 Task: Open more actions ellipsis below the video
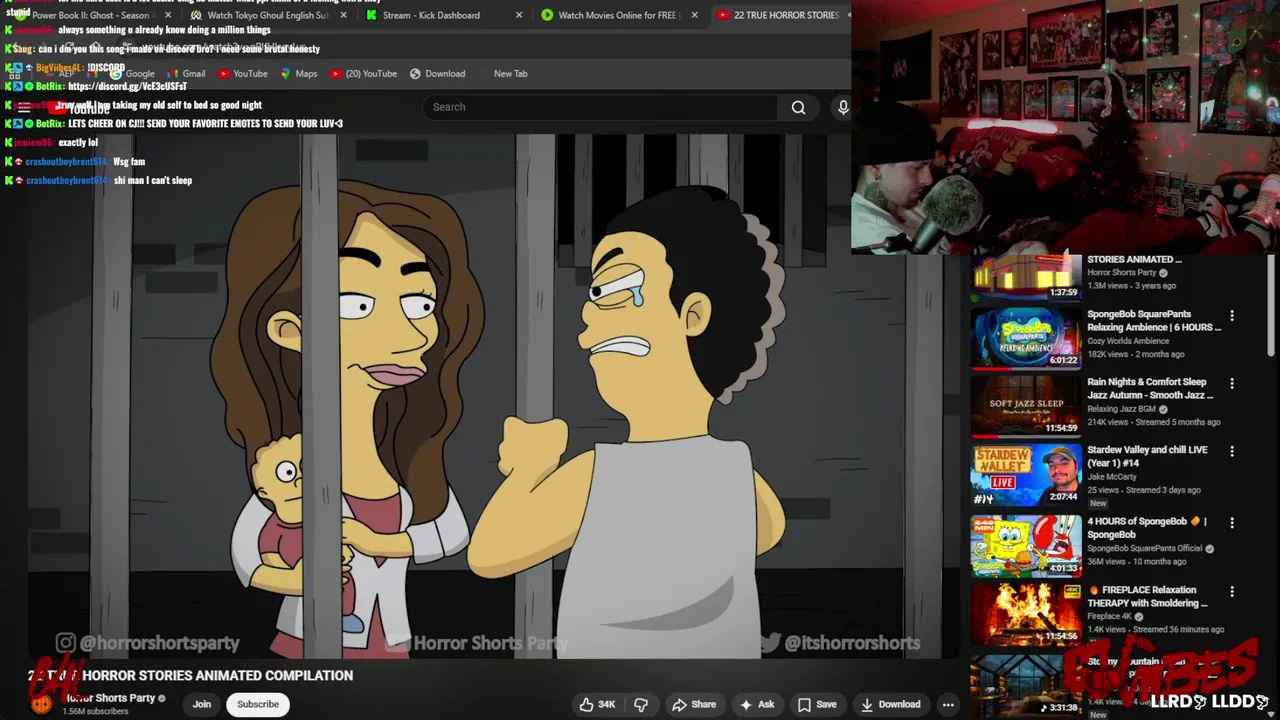(948, 704)
